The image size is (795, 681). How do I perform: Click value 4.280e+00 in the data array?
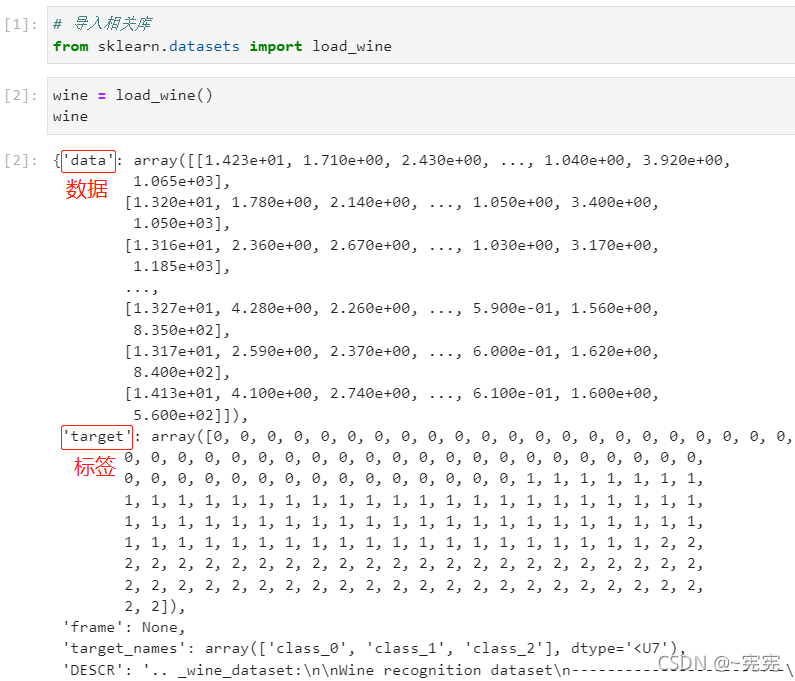271,308
